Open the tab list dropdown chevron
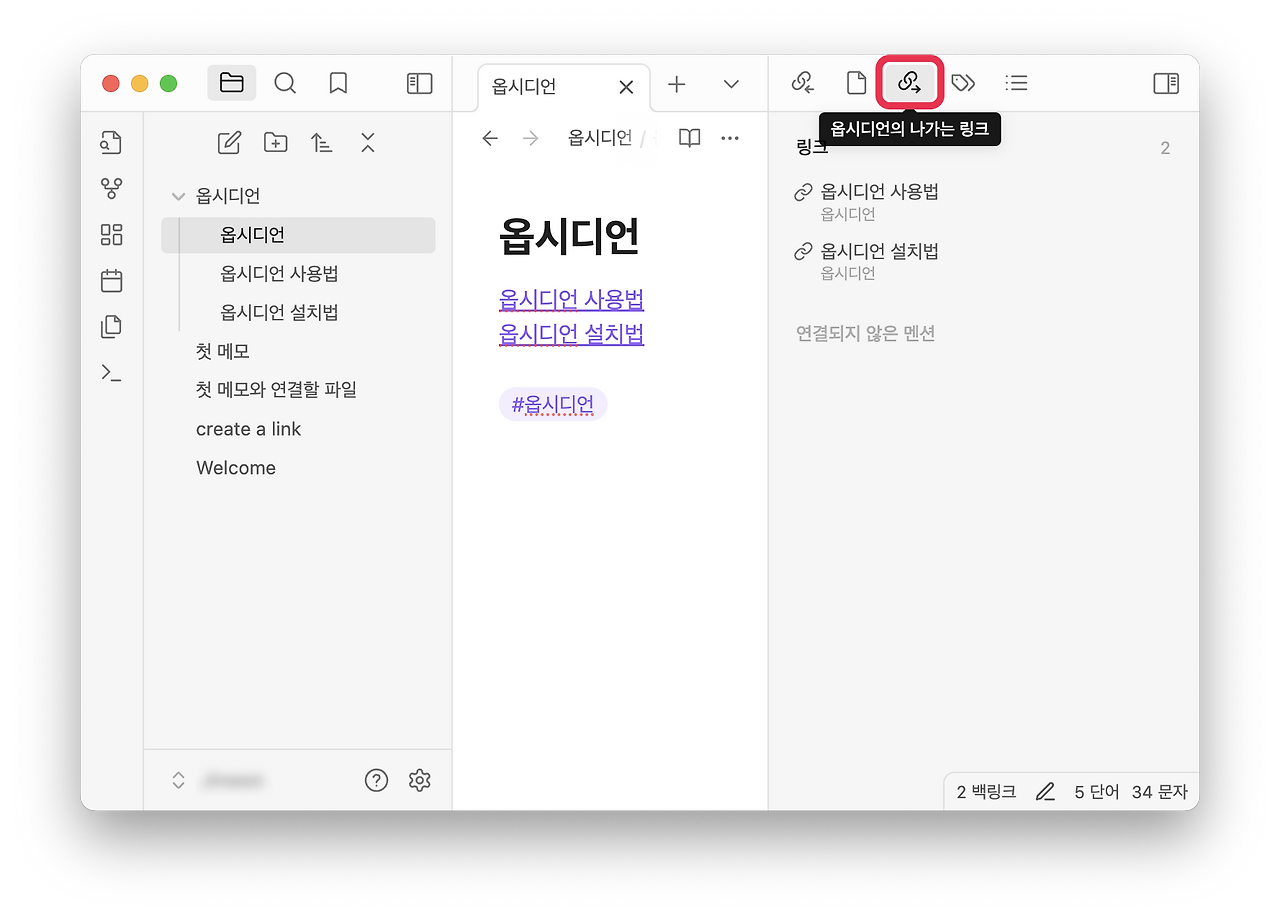Image resolution: width=1280 pixels, height=917 pixels. tap(731, 85)
